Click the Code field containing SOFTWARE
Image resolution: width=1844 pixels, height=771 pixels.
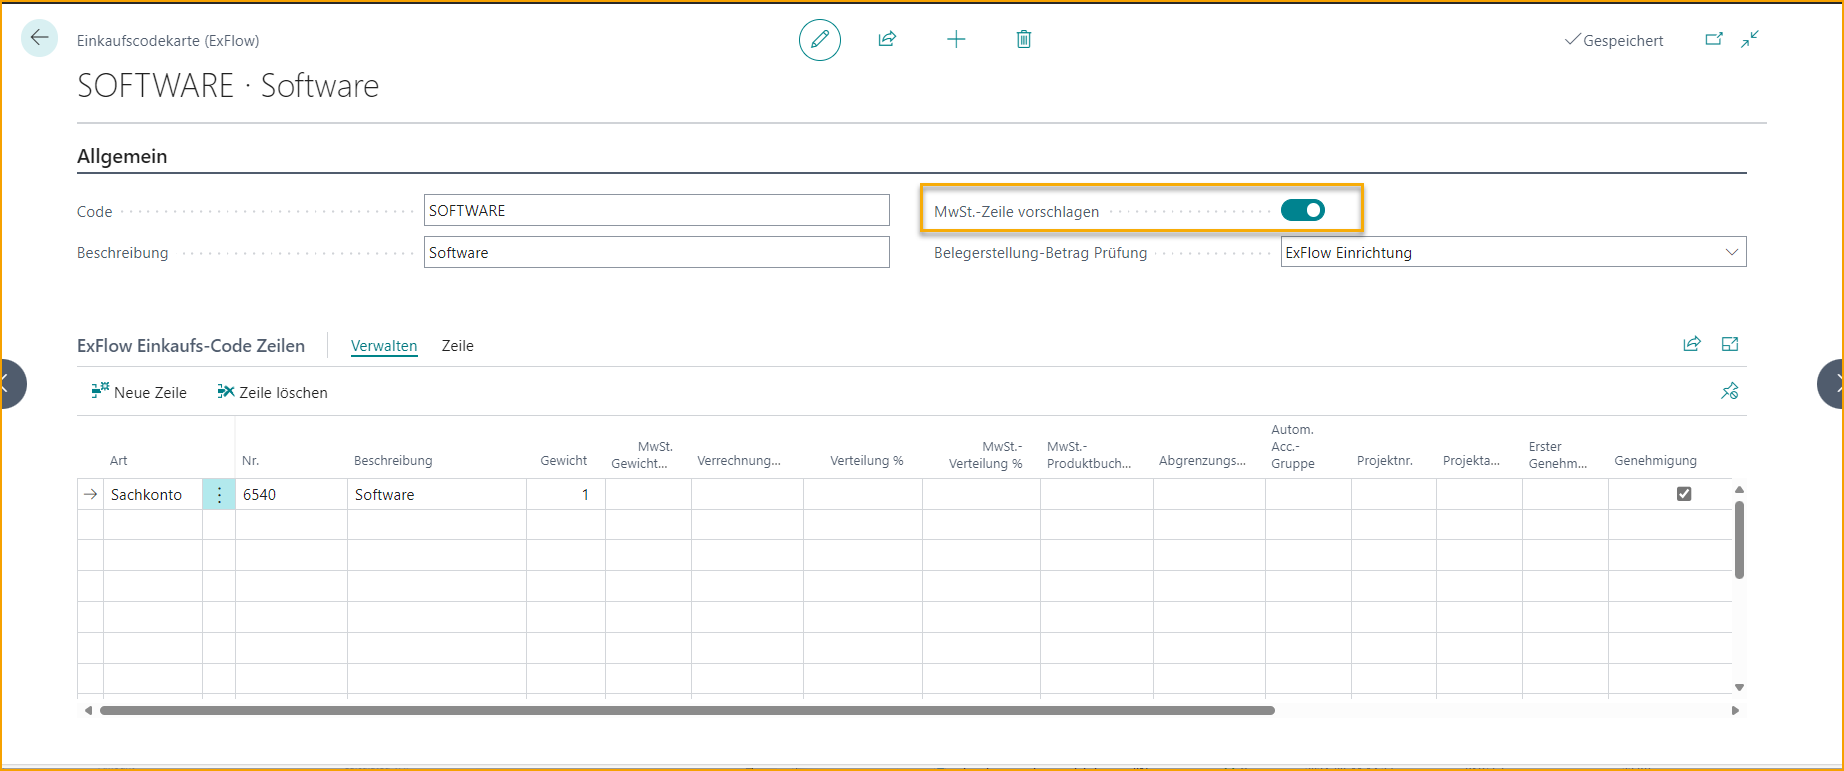point(656,210)
